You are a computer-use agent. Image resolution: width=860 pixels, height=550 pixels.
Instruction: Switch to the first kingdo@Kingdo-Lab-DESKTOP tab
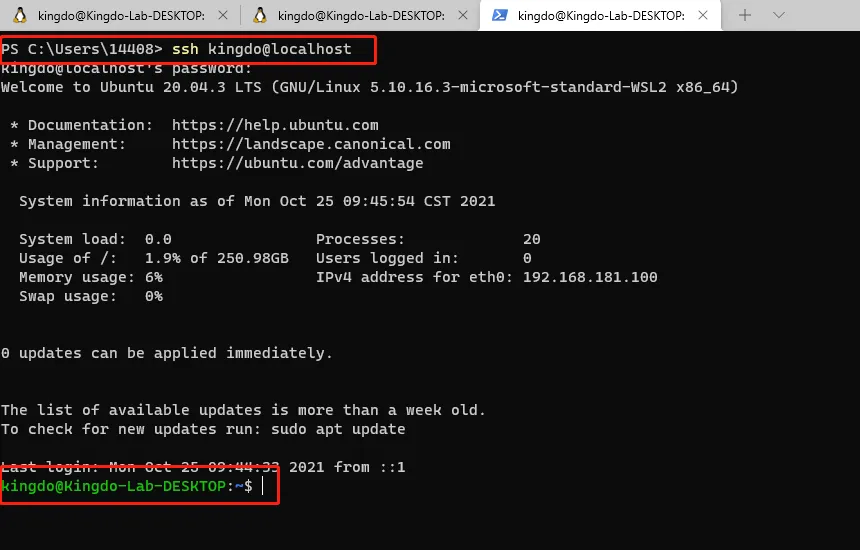(120, 15)
